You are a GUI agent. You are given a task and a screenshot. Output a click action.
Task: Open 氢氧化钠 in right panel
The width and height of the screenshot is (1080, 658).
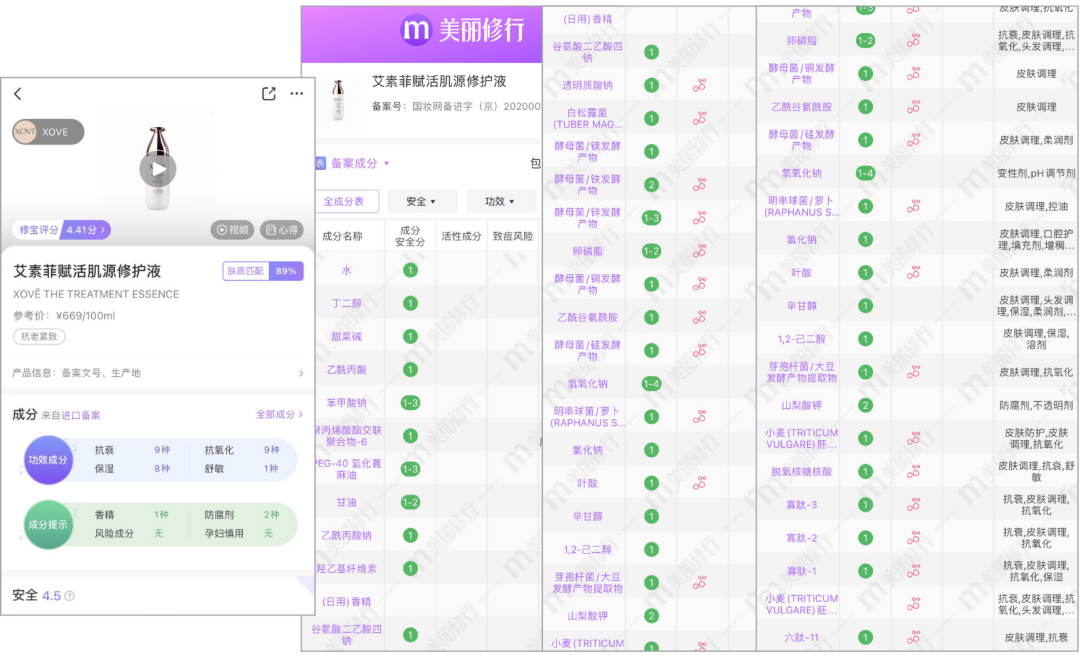802,173
